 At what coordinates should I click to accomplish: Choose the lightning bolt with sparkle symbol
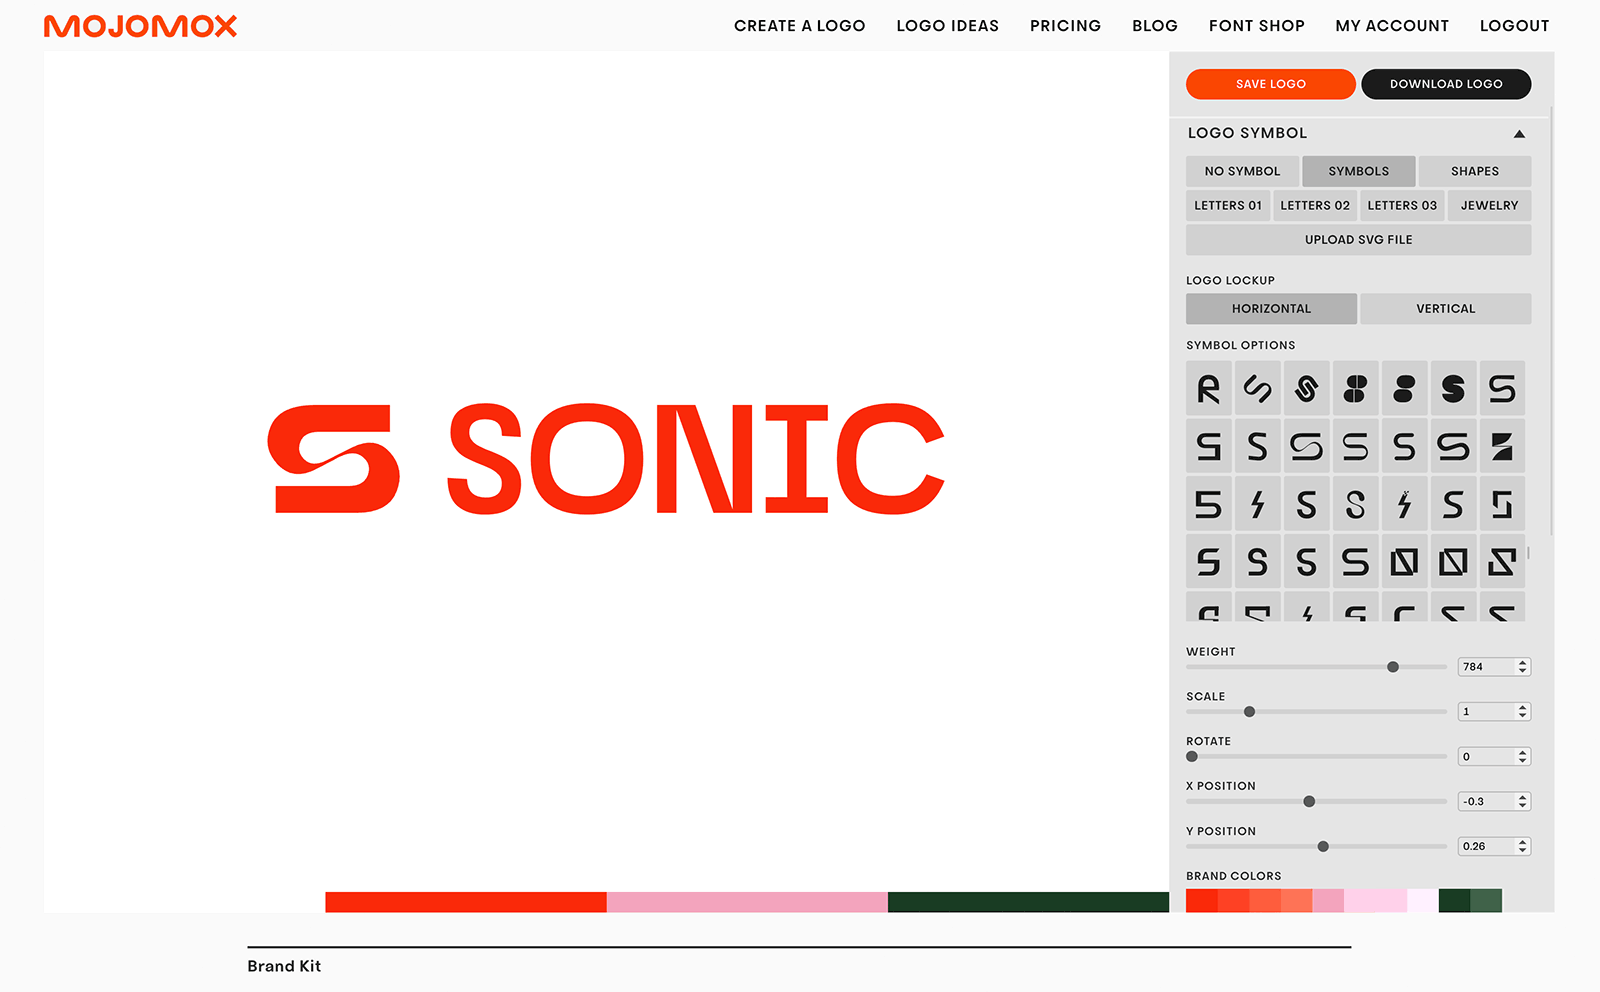pyautogui.click(x=1404, y=505)
